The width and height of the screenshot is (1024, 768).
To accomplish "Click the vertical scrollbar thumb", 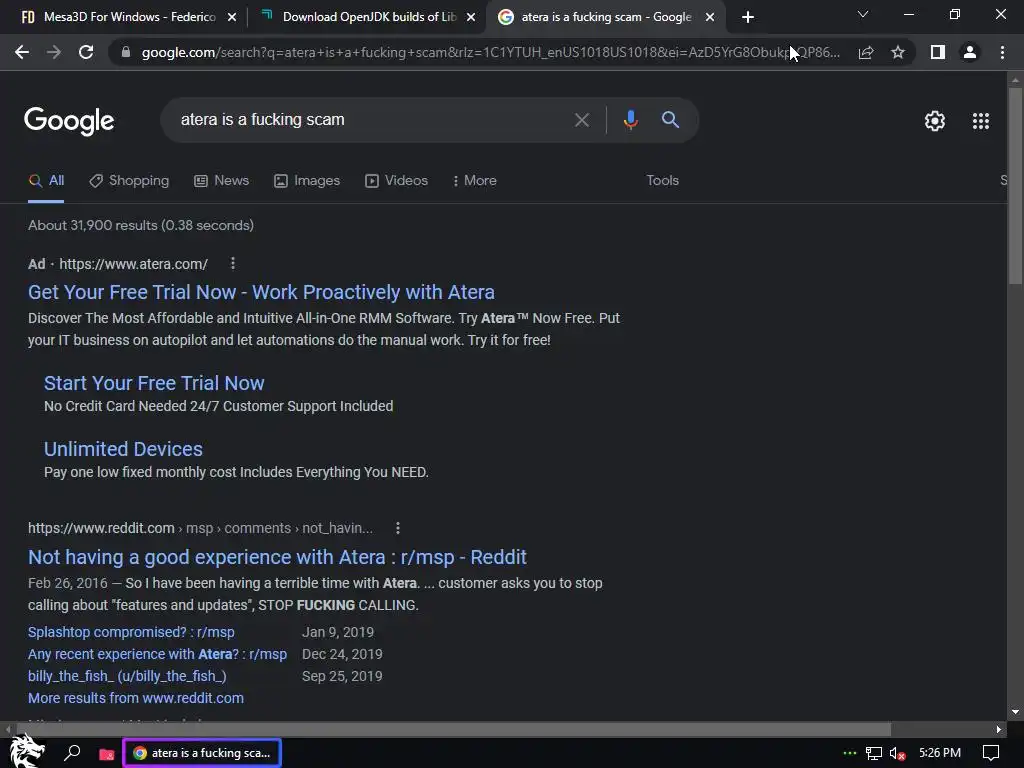I will click(x=1015, y=185).
